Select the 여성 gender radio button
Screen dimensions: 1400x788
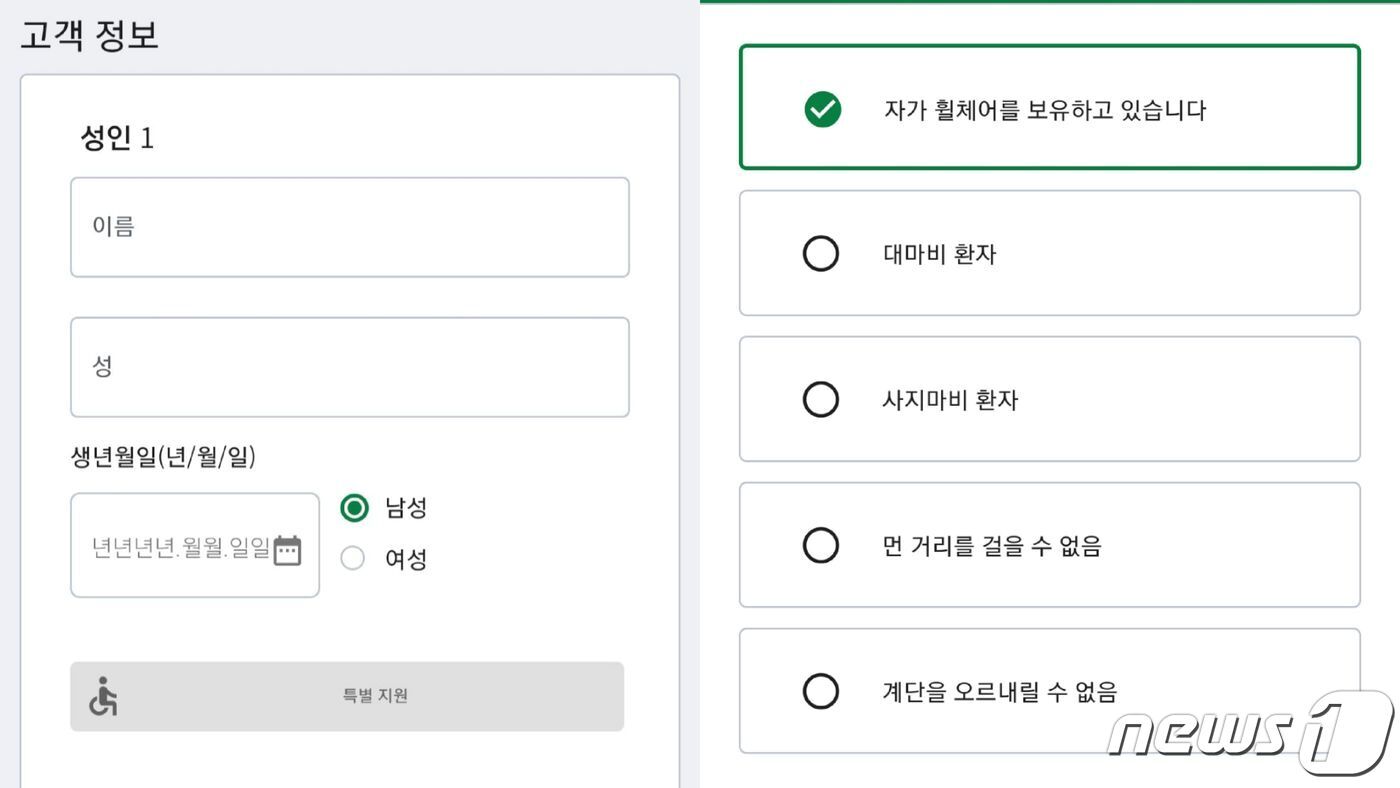(x=352, y=558)
